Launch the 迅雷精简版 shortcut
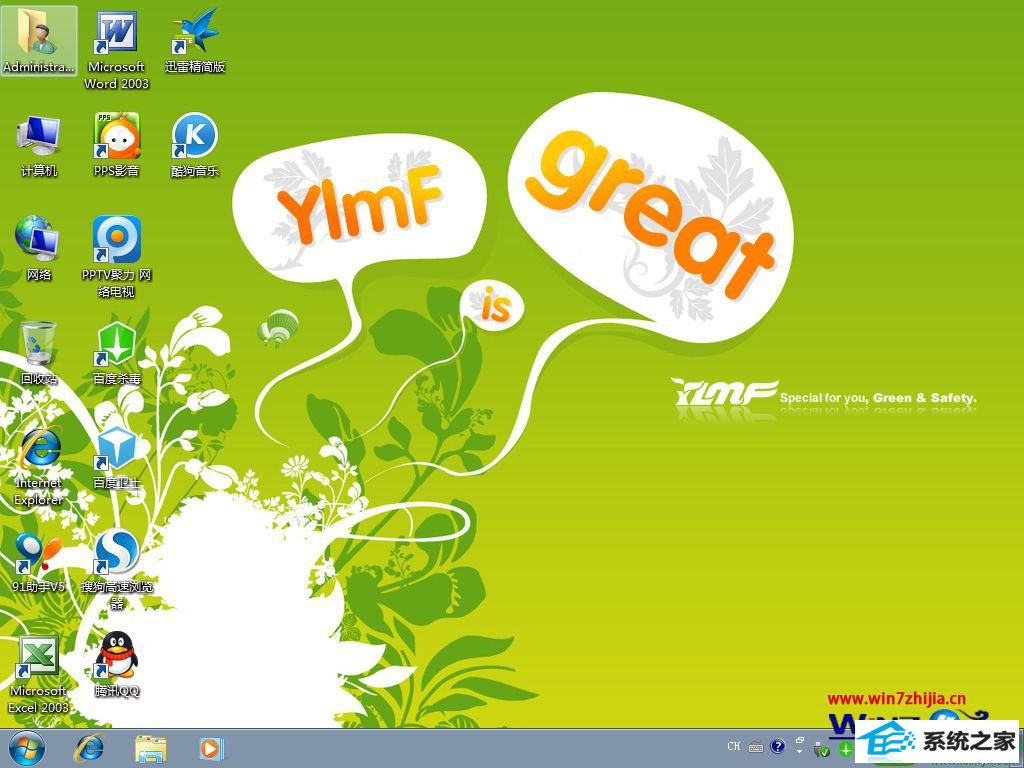Viewport: 1024px width, 768px height. (195, 40)
